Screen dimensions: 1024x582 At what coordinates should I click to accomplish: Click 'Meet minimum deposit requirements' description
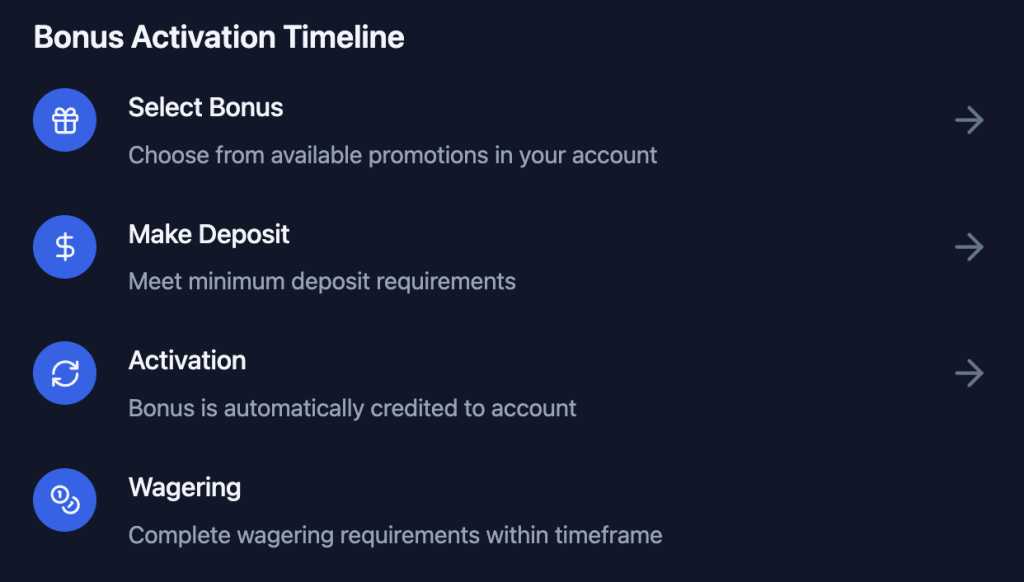pos(322,282)
